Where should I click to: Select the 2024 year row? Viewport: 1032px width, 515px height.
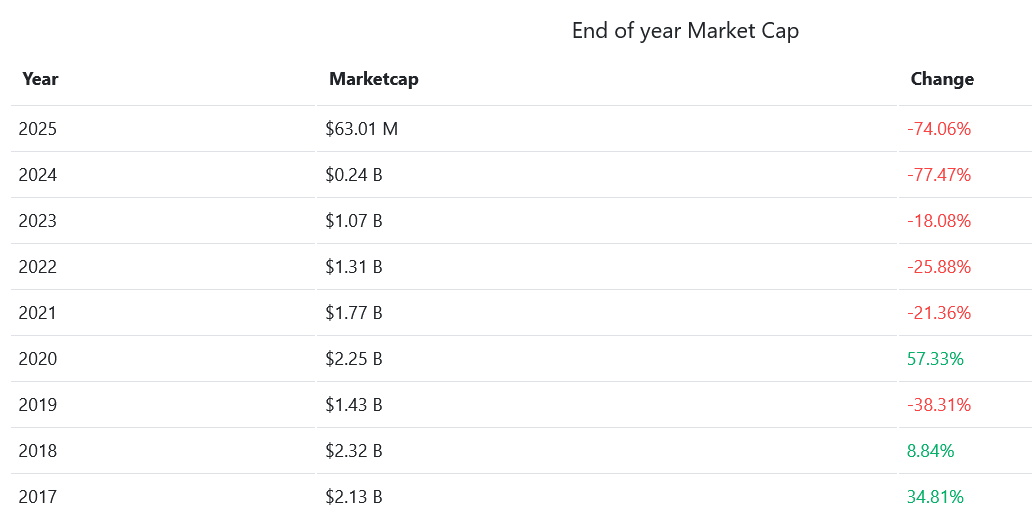click(38, 175)
